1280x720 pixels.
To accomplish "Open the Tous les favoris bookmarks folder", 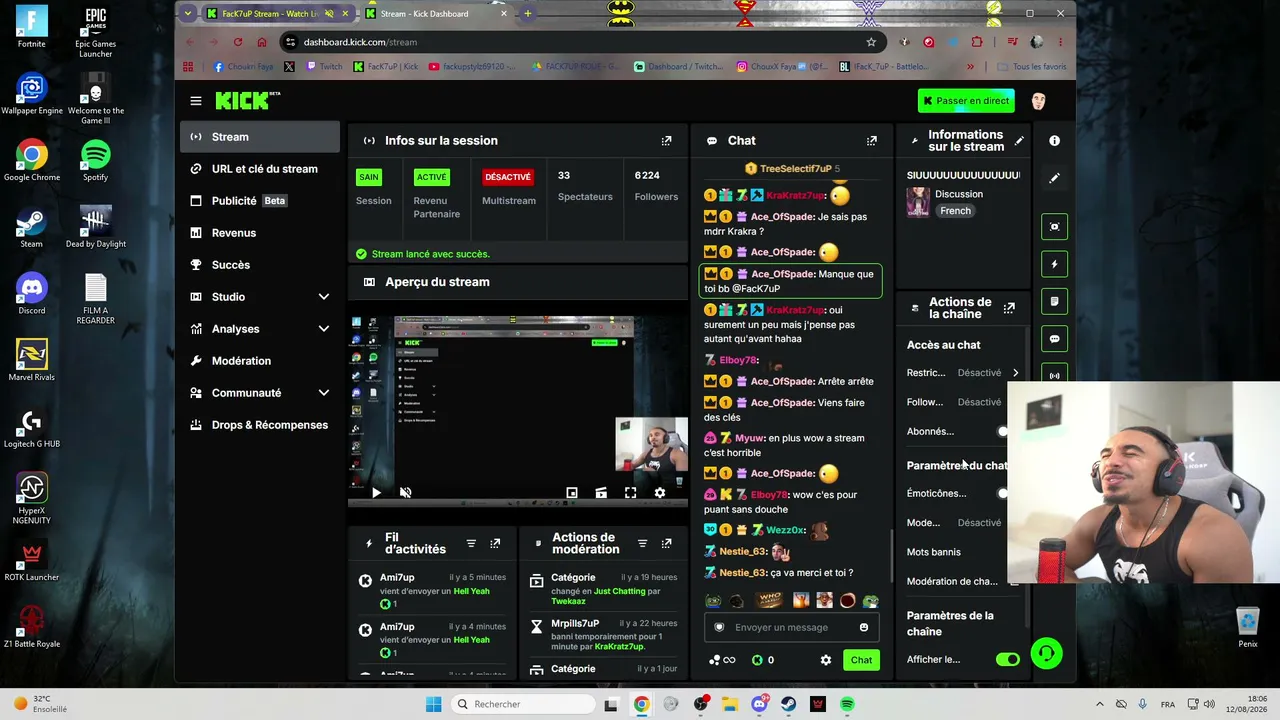I will tap(1031, 67).
